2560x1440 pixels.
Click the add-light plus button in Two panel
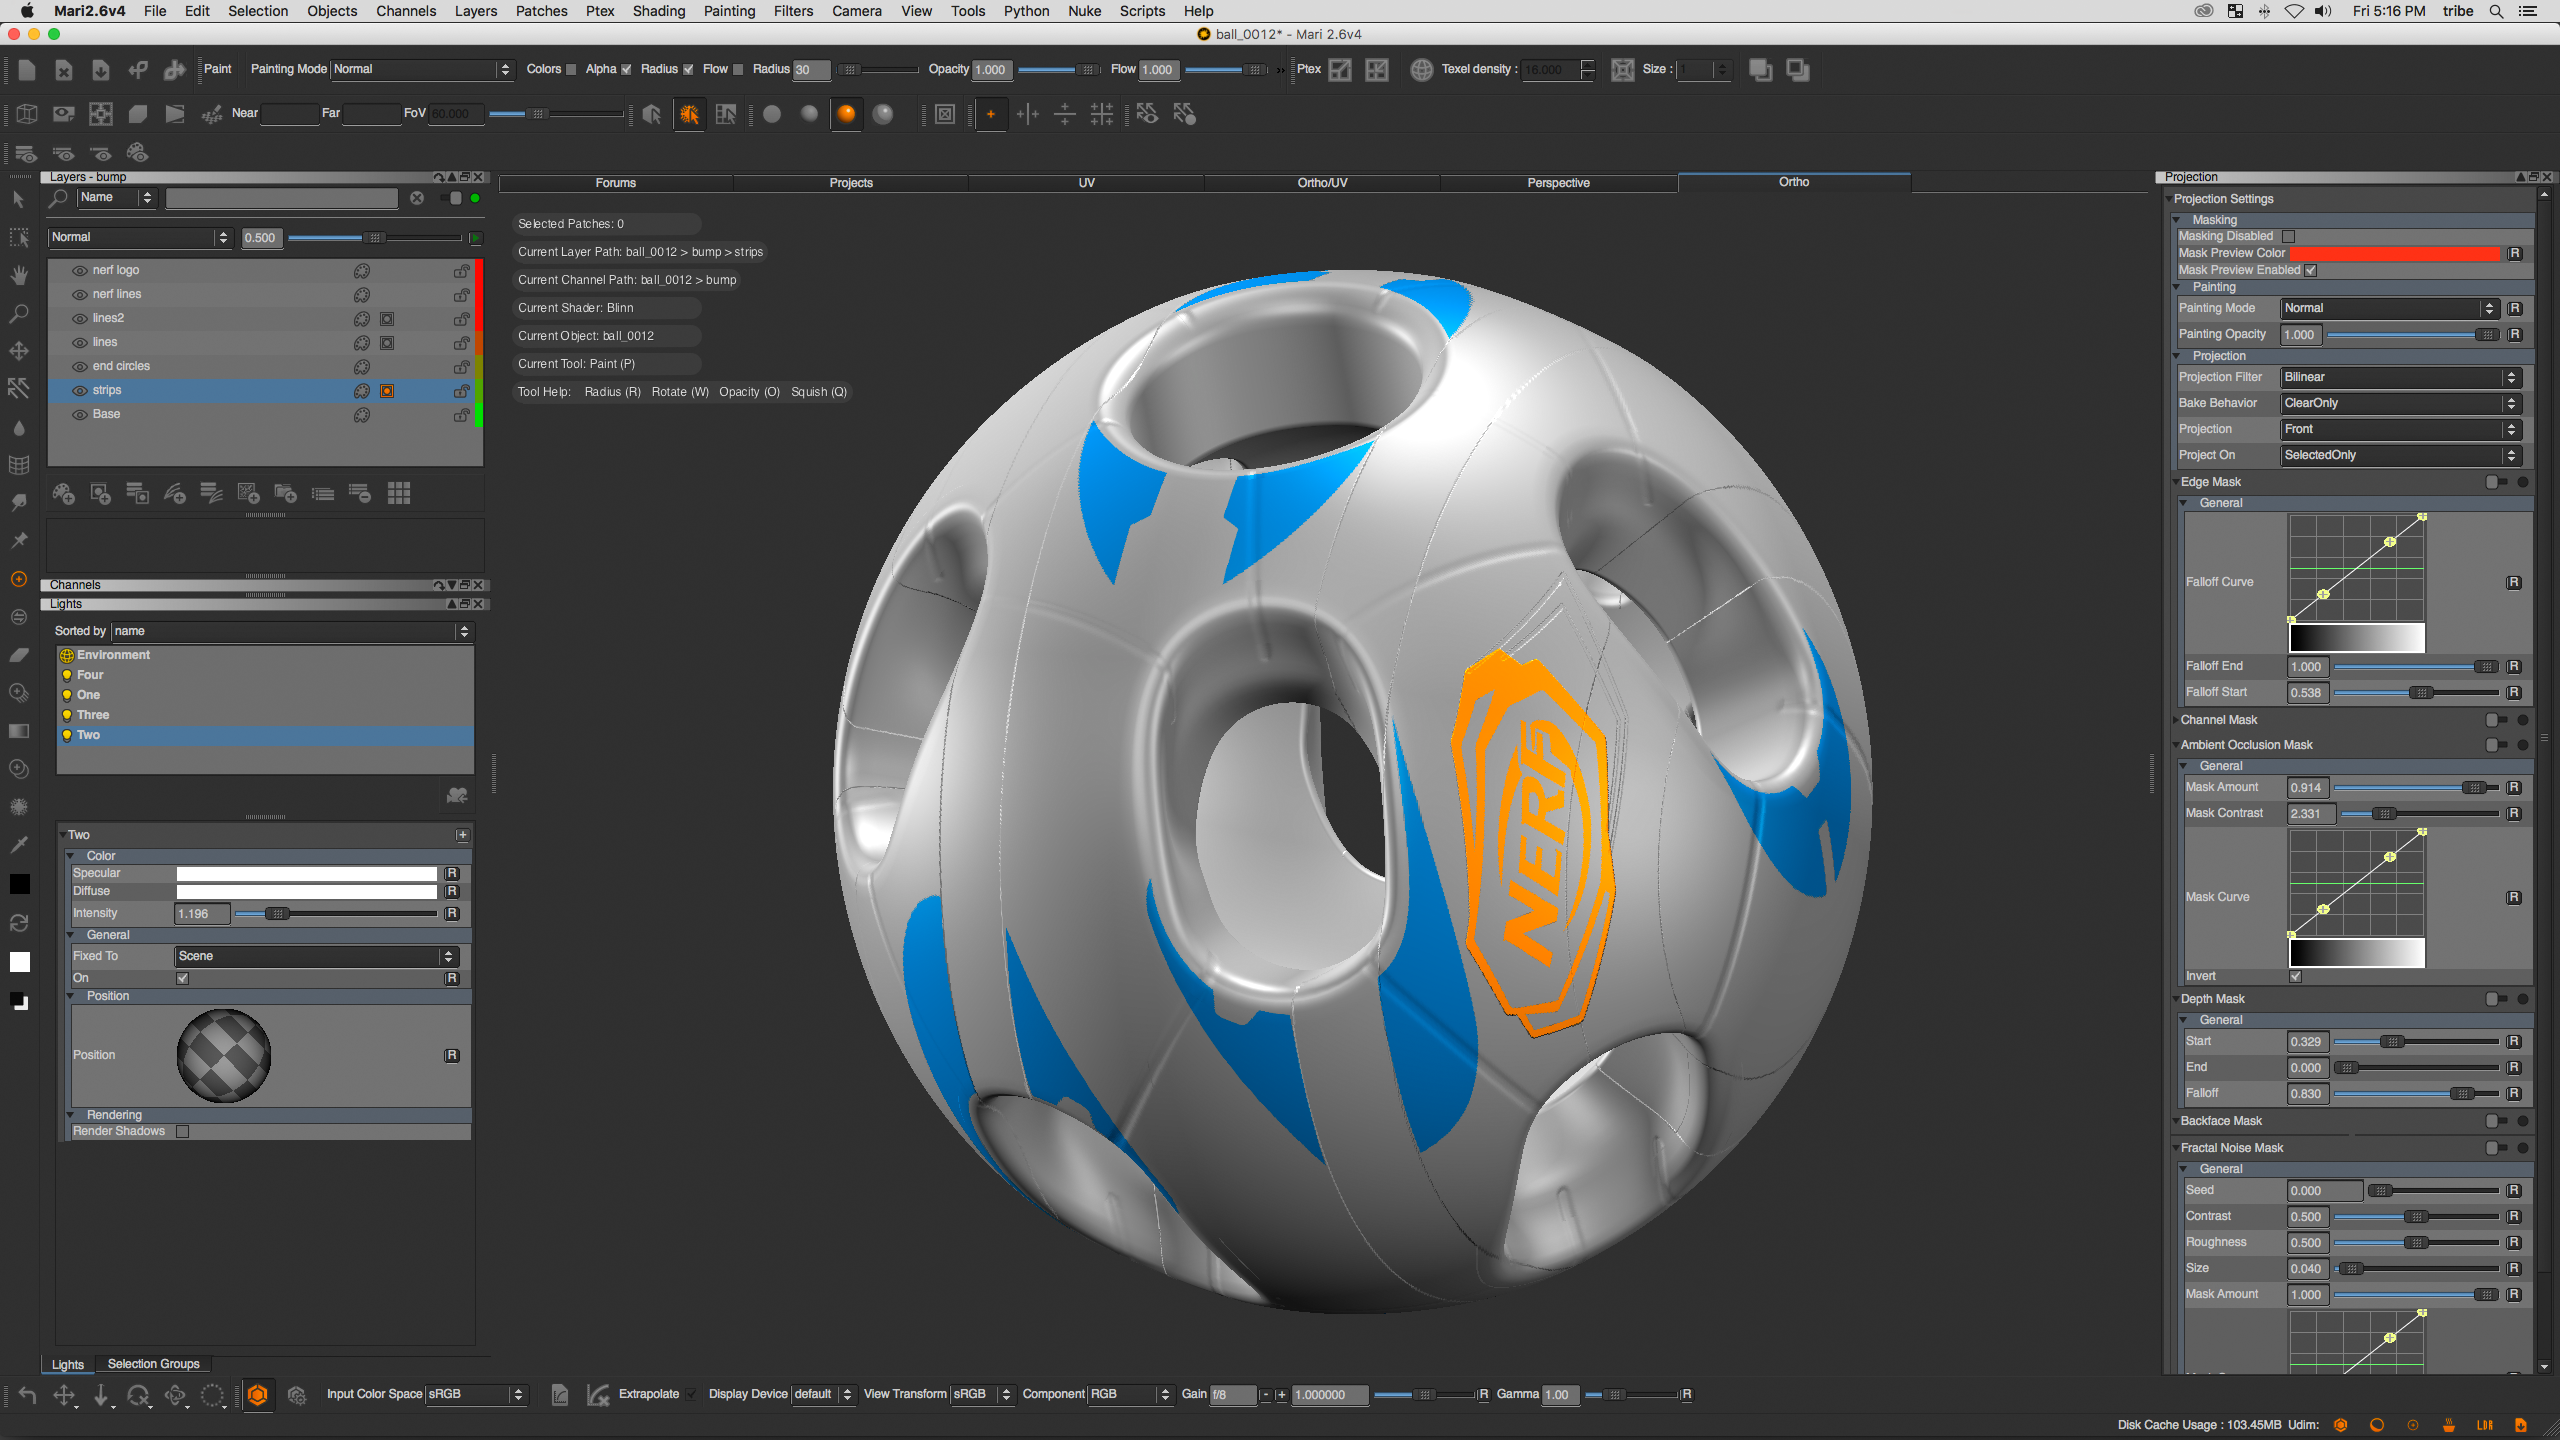462,835
